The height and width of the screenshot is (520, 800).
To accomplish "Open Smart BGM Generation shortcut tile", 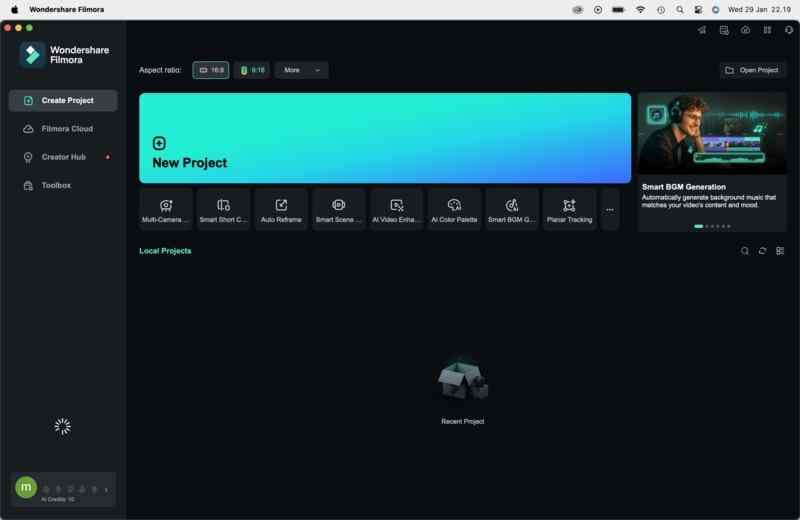I will [512, 210].
